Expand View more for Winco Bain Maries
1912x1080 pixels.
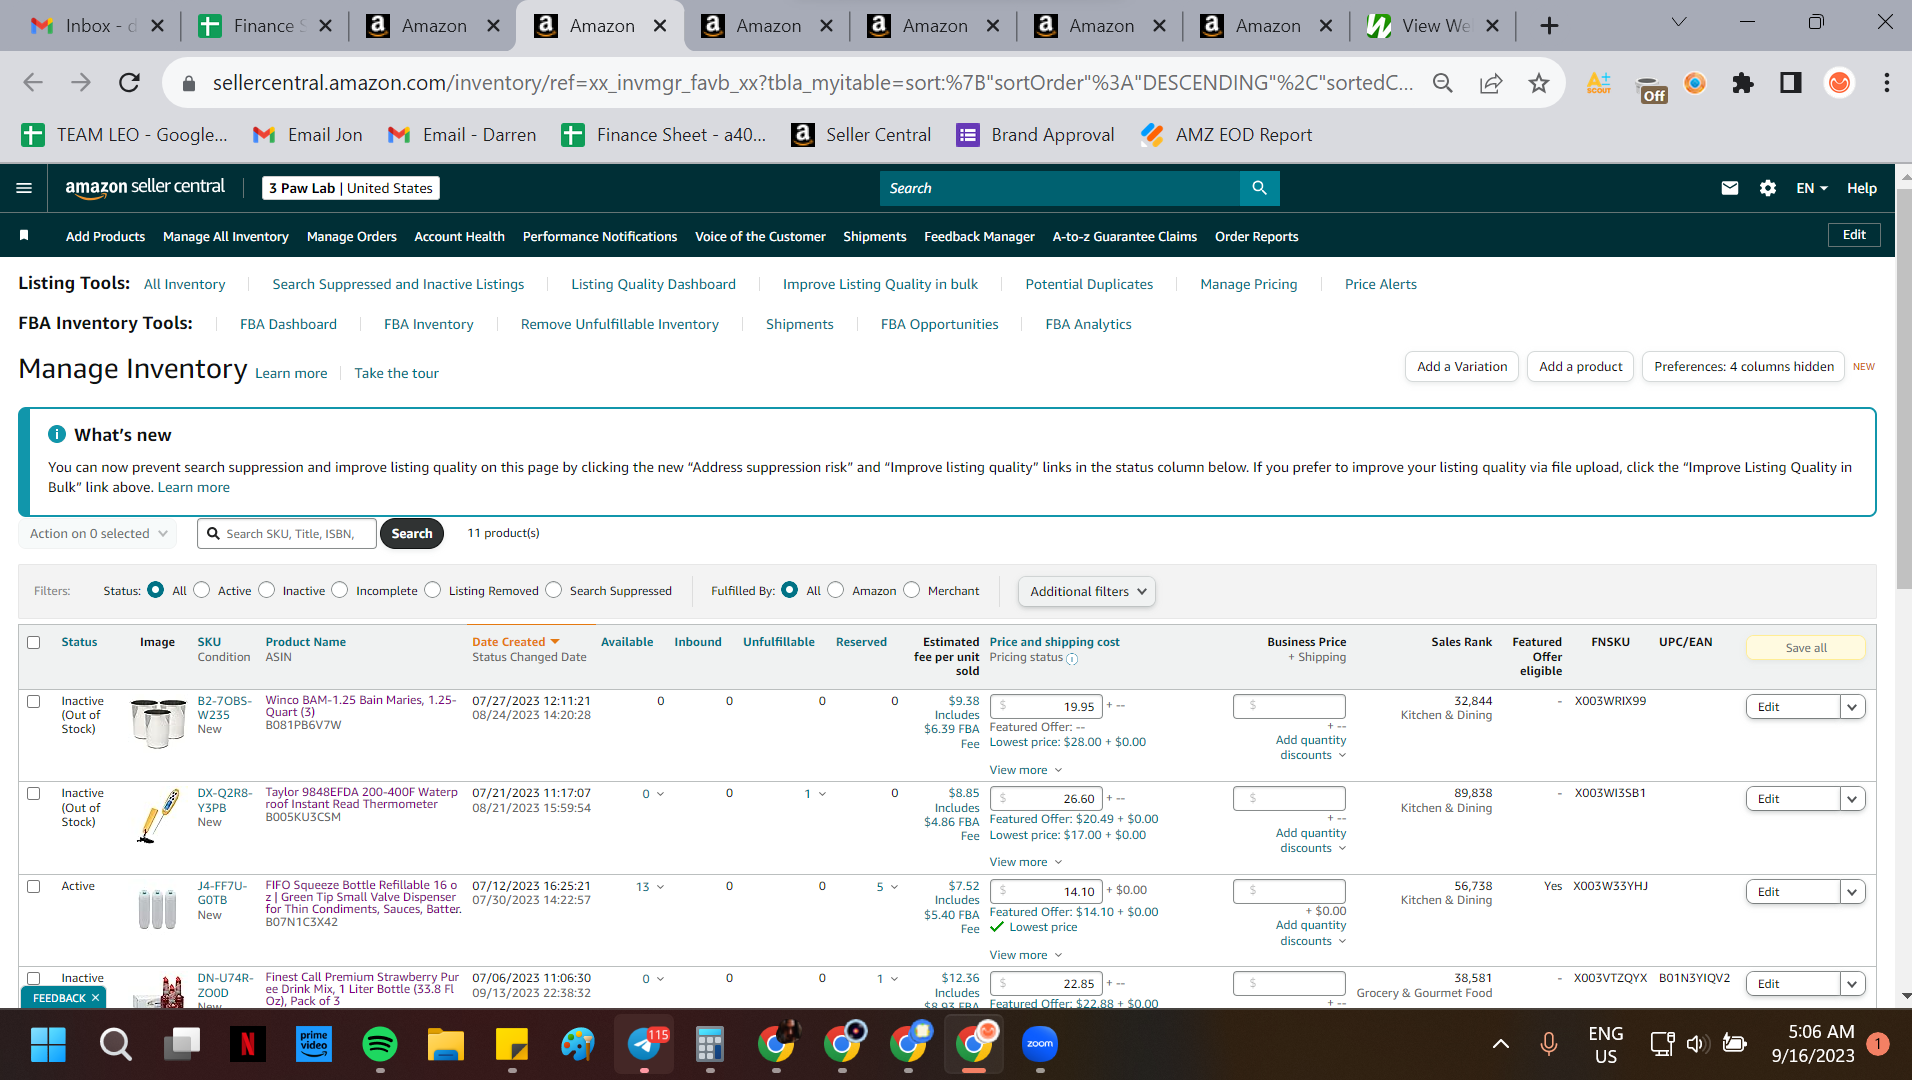pyautogui.click(x=1026, y=770)
